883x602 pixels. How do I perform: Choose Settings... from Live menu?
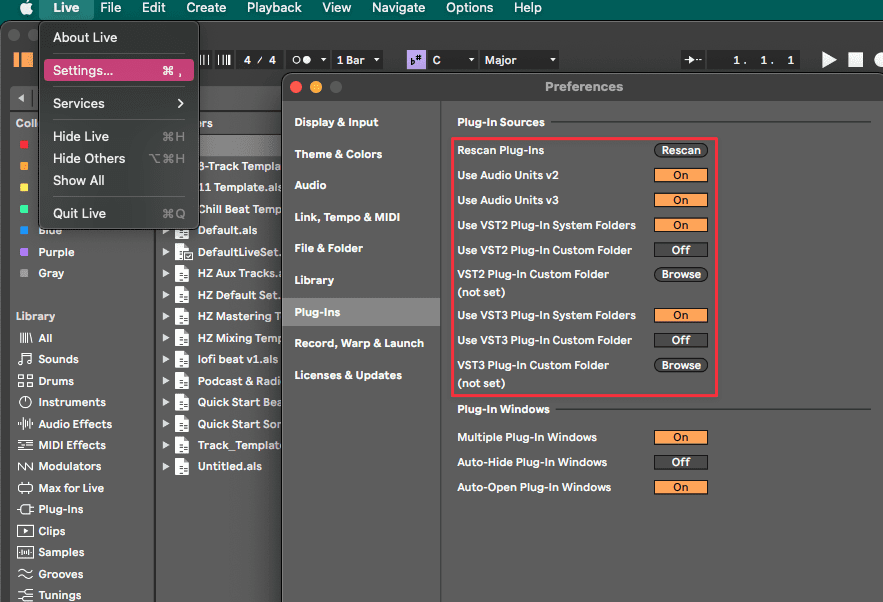(x=118, y=70)
